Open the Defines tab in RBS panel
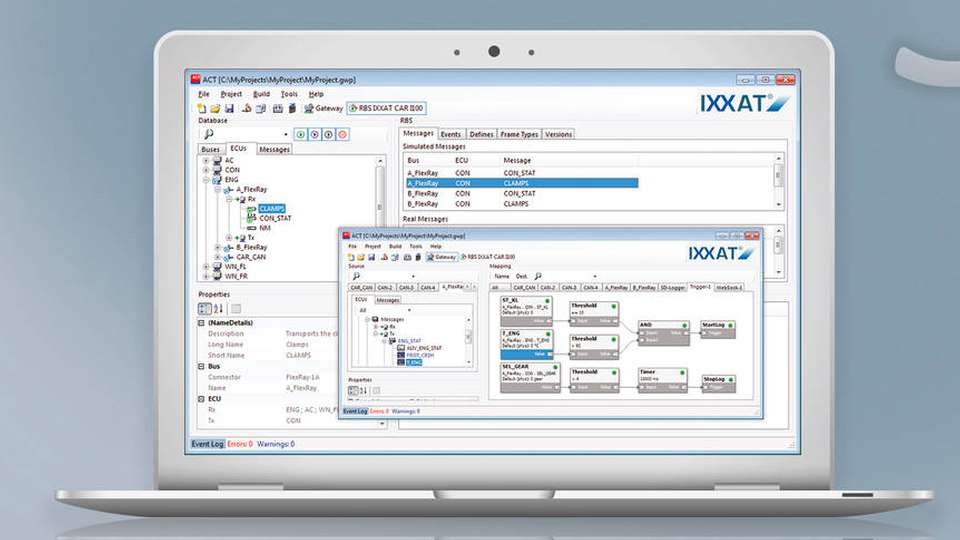 (x=481, y=134)
